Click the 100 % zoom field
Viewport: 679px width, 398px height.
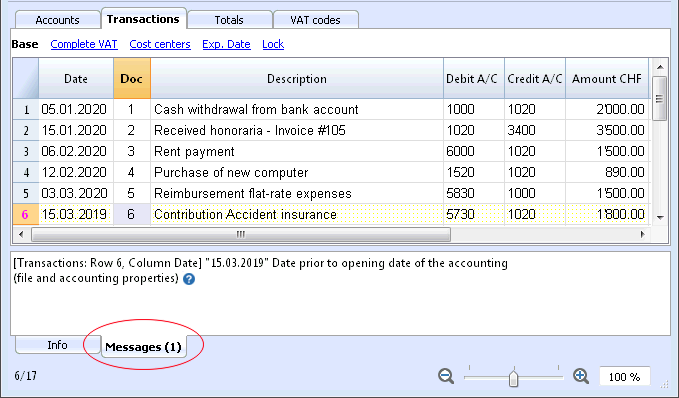(x=624, y=377)
